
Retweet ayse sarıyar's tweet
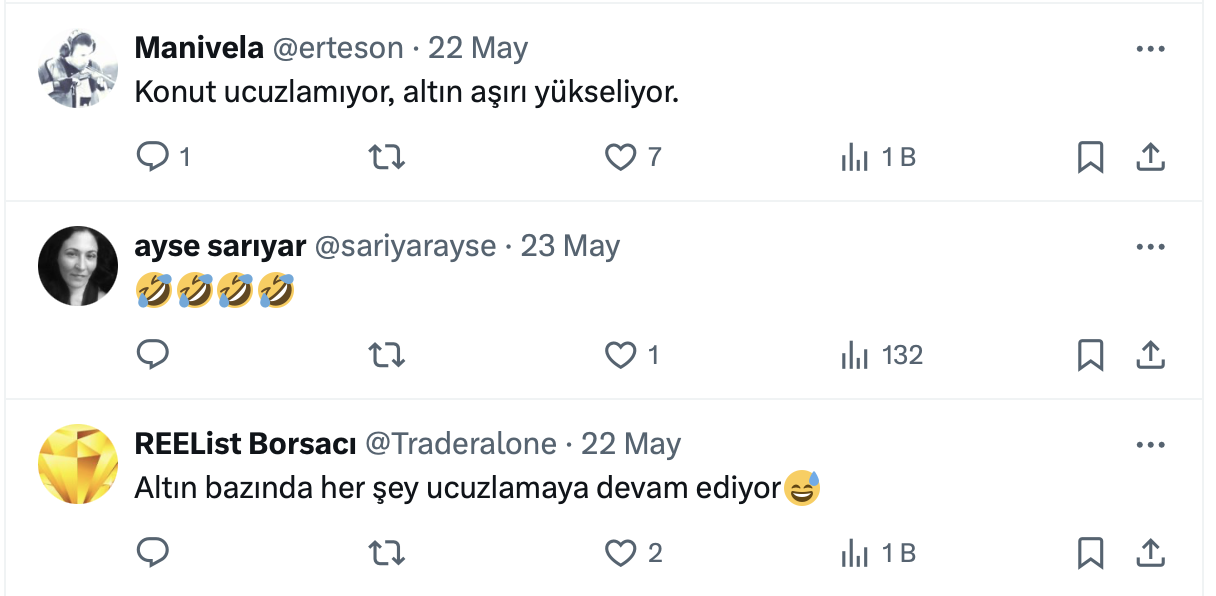[386, 355]
